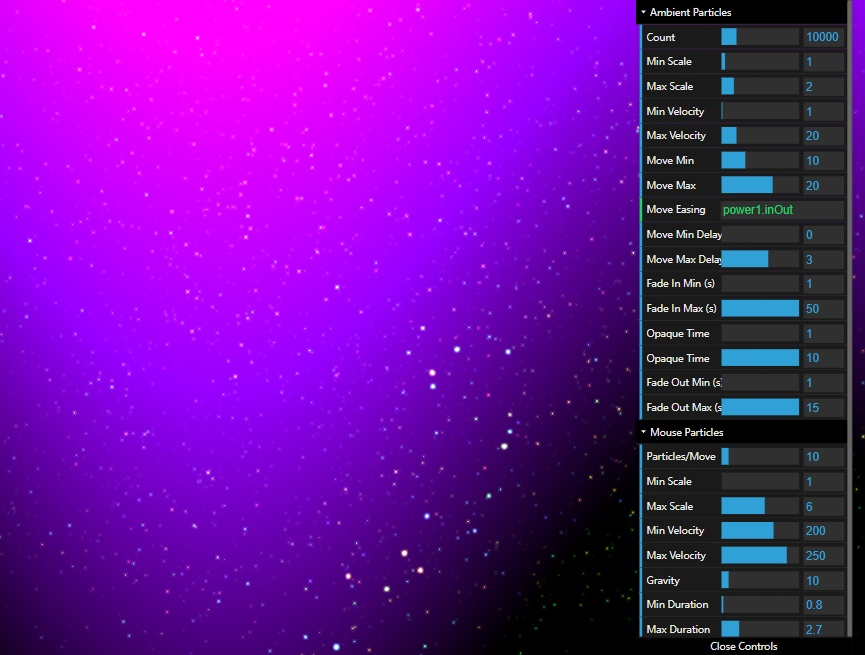Click the Count value field showing 10000
The width and height of the screenshot is (865, 655).
click(x=823, y=37)
